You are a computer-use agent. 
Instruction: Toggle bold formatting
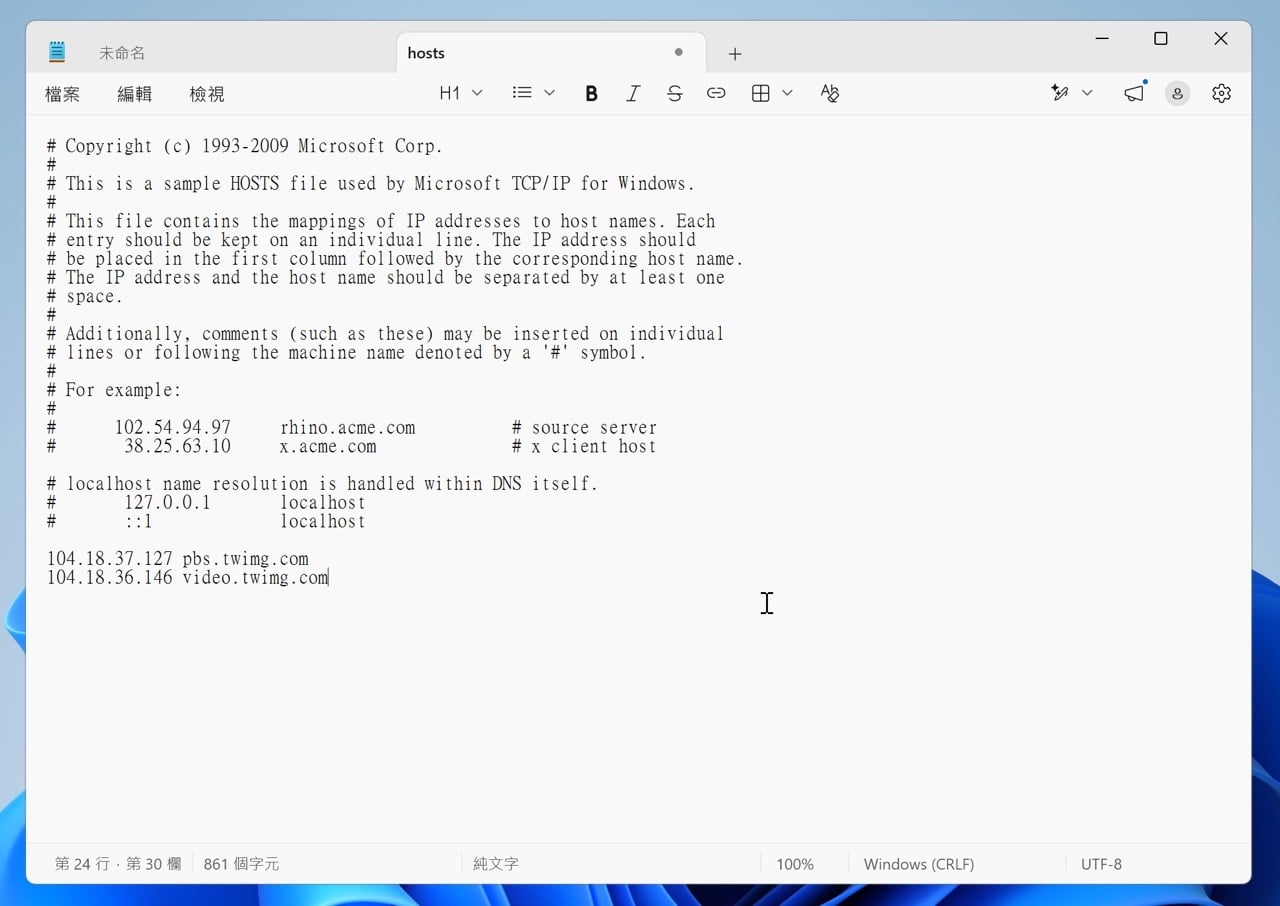coord(592,93)
